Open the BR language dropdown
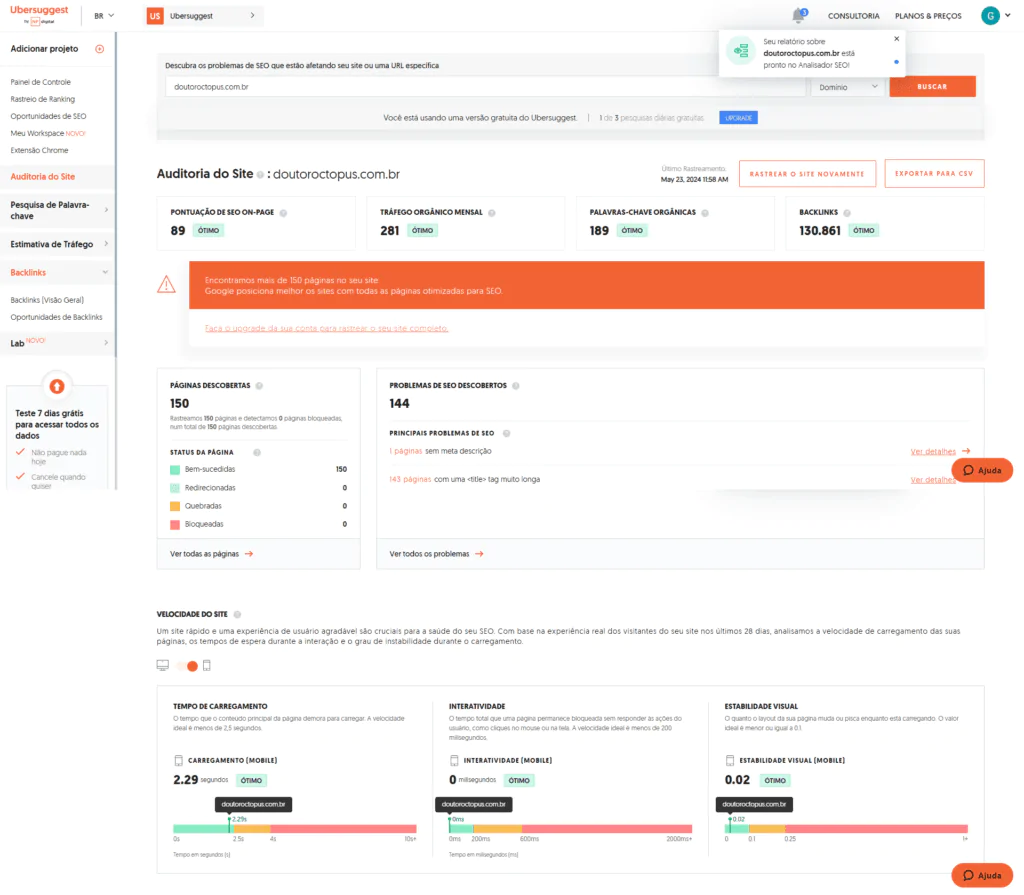Viewport: 1024px width, 895px height. click(104, 16)
